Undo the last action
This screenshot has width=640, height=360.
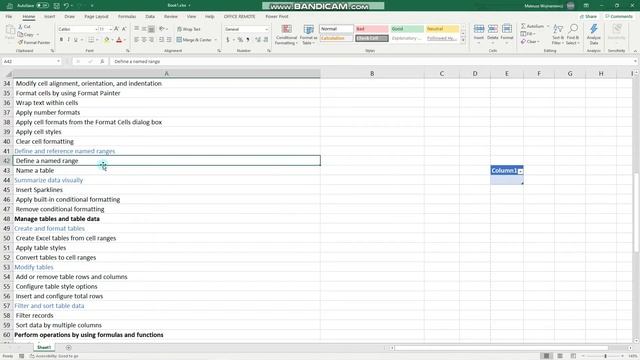[x=67, y=6]
